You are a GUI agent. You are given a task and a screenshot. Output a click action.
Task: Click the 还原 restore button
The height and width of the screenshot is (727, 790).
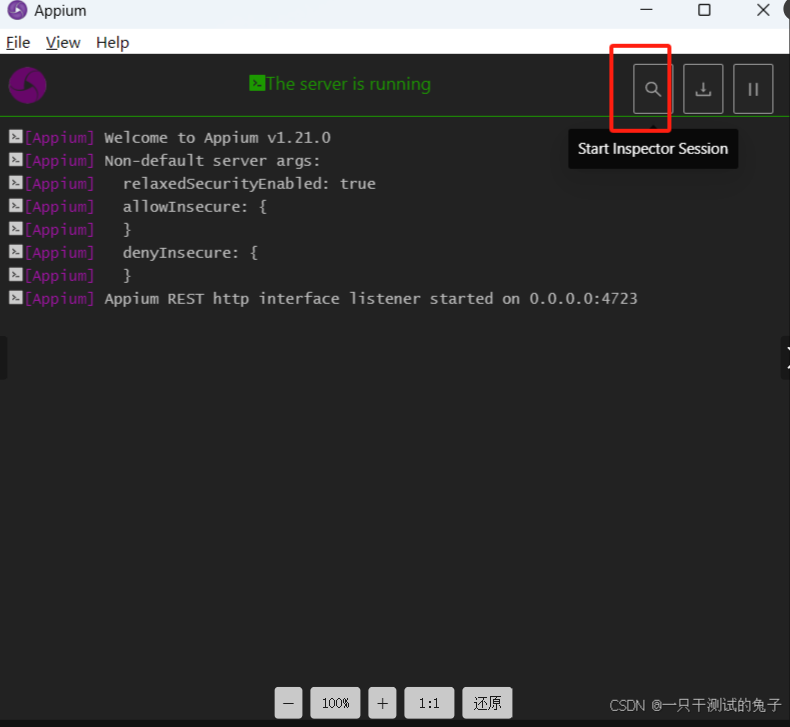487,703
